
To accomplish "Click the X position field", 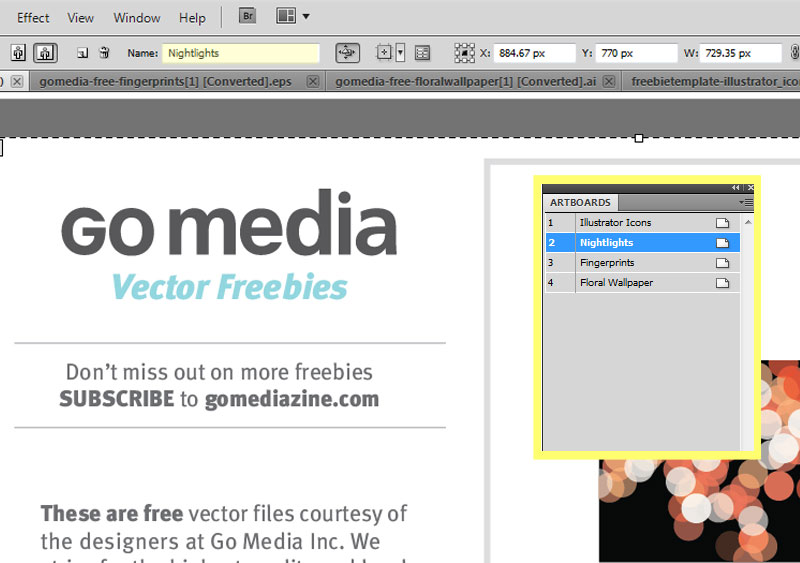I will (x=534, y=53).
